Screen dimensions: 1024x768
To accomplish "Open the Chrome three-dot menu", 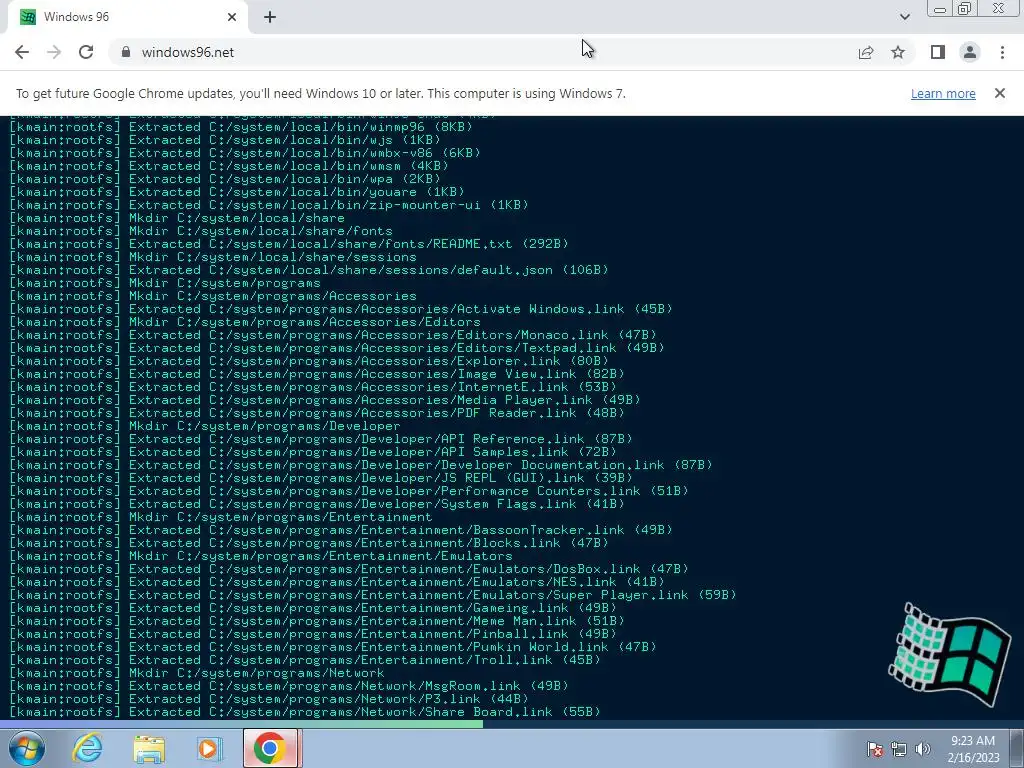I will (x=1002, y=52).
